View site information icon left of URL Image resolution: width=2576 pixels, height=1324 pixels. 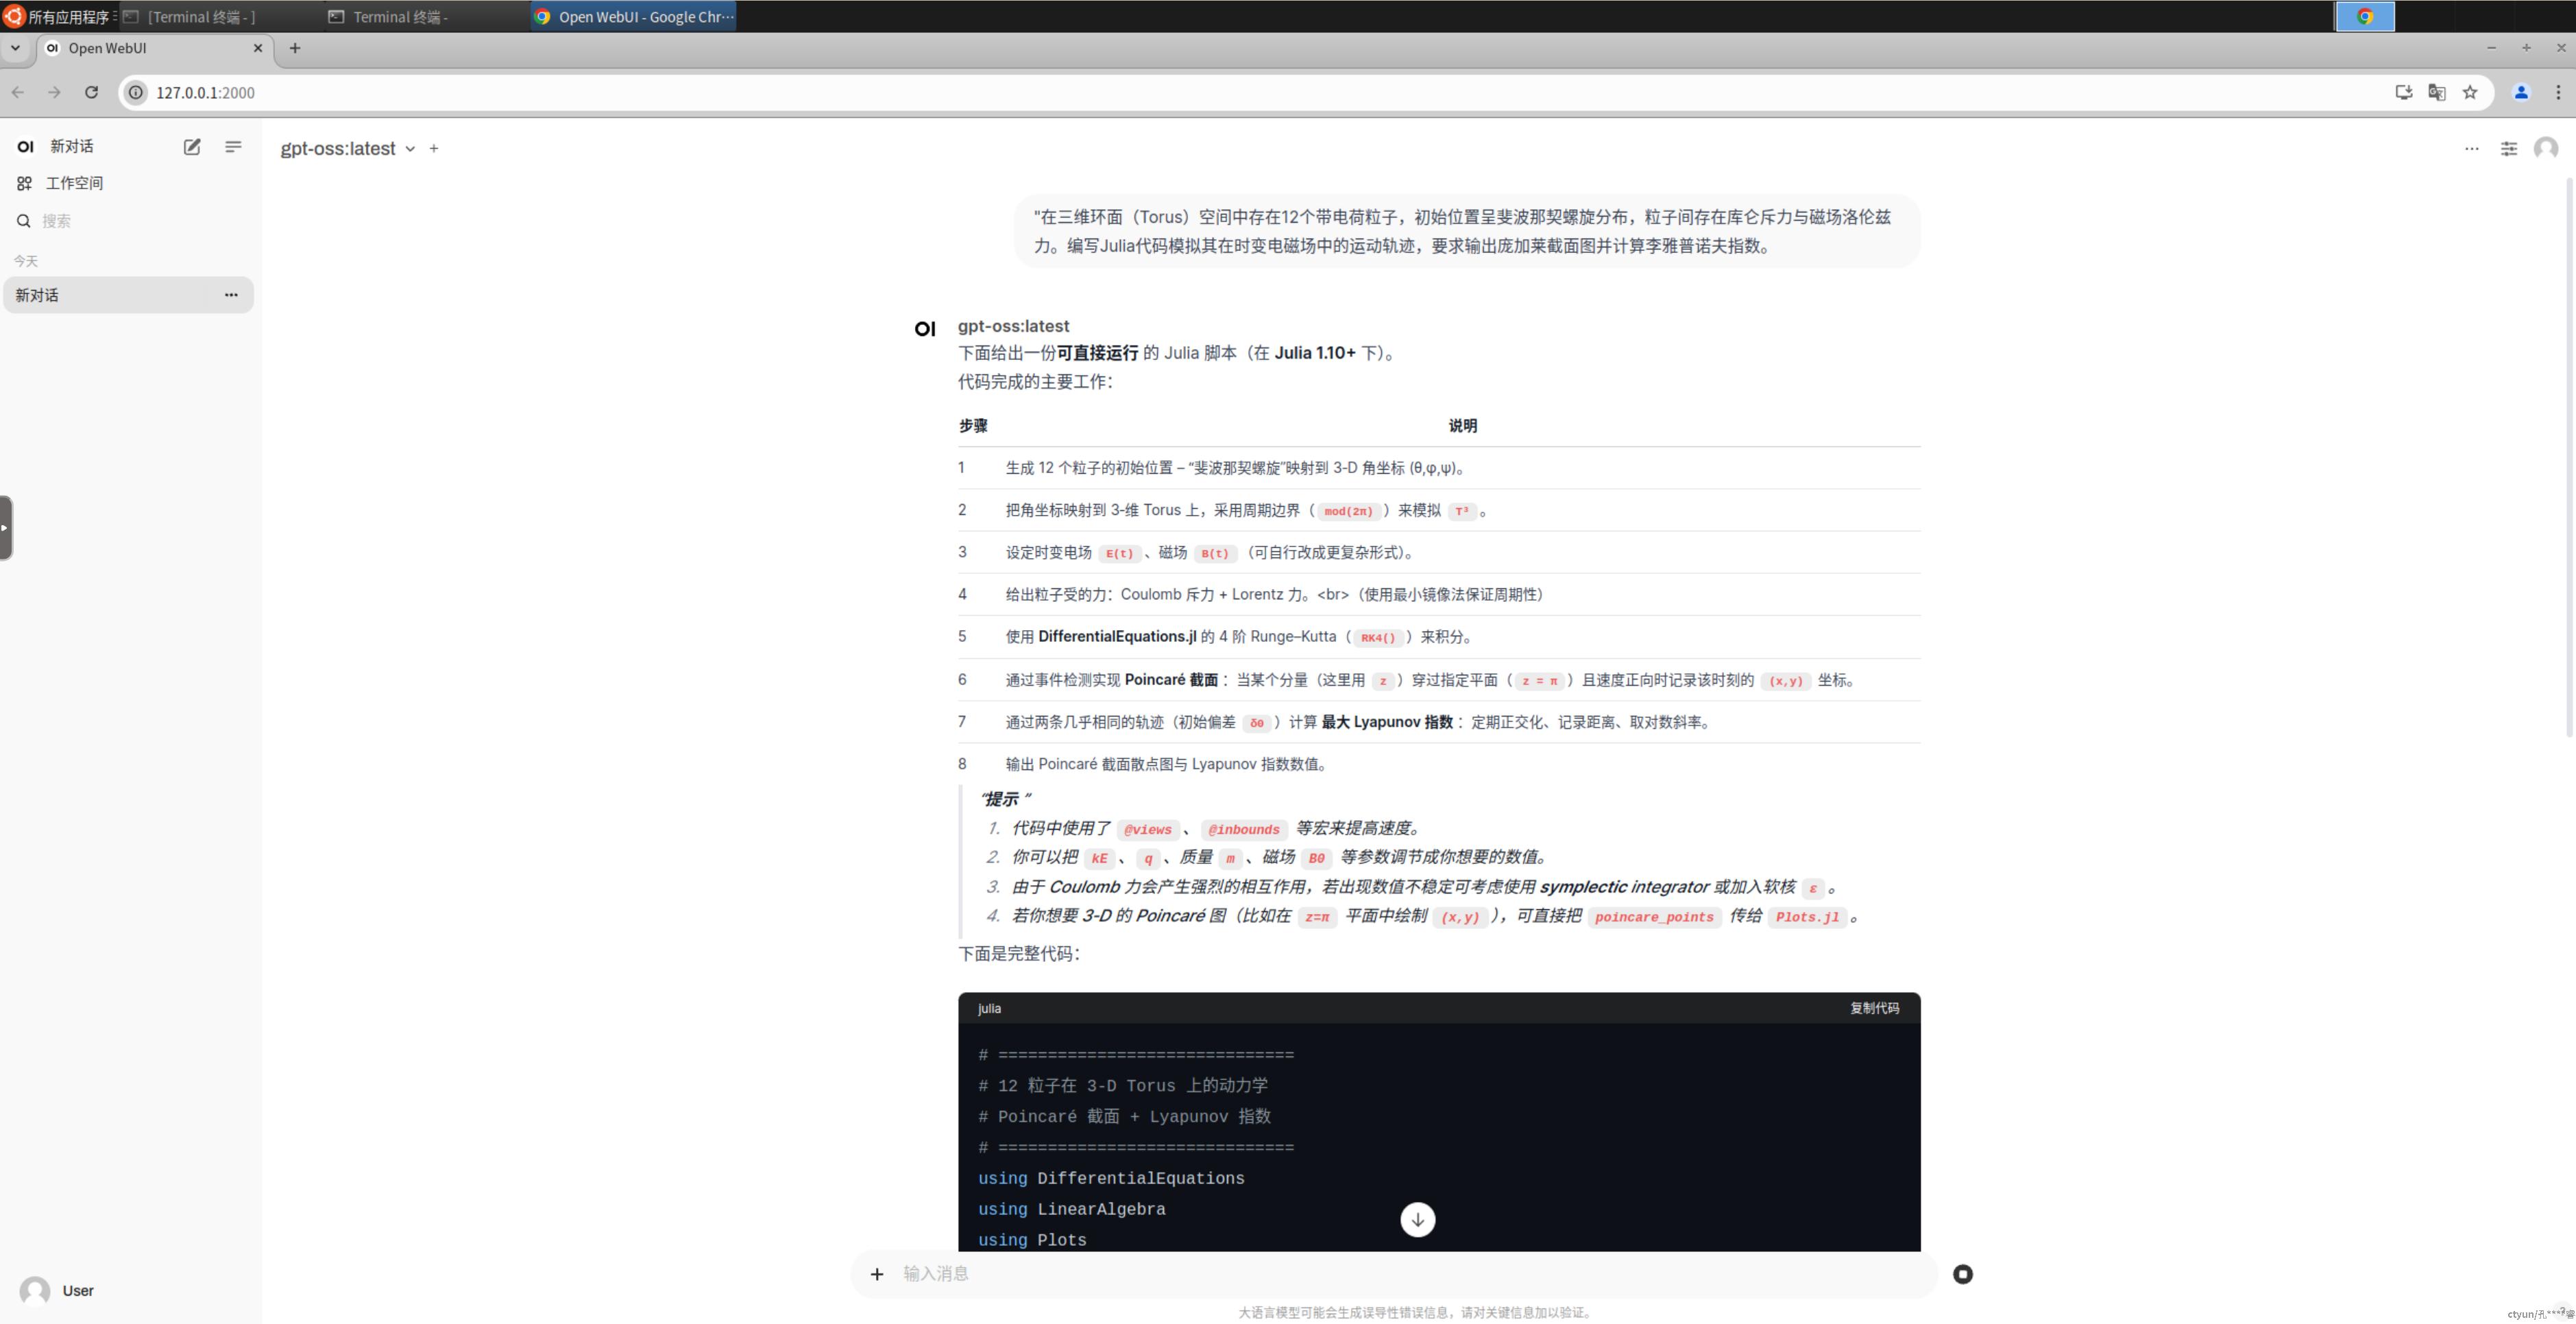click(136, 93)
